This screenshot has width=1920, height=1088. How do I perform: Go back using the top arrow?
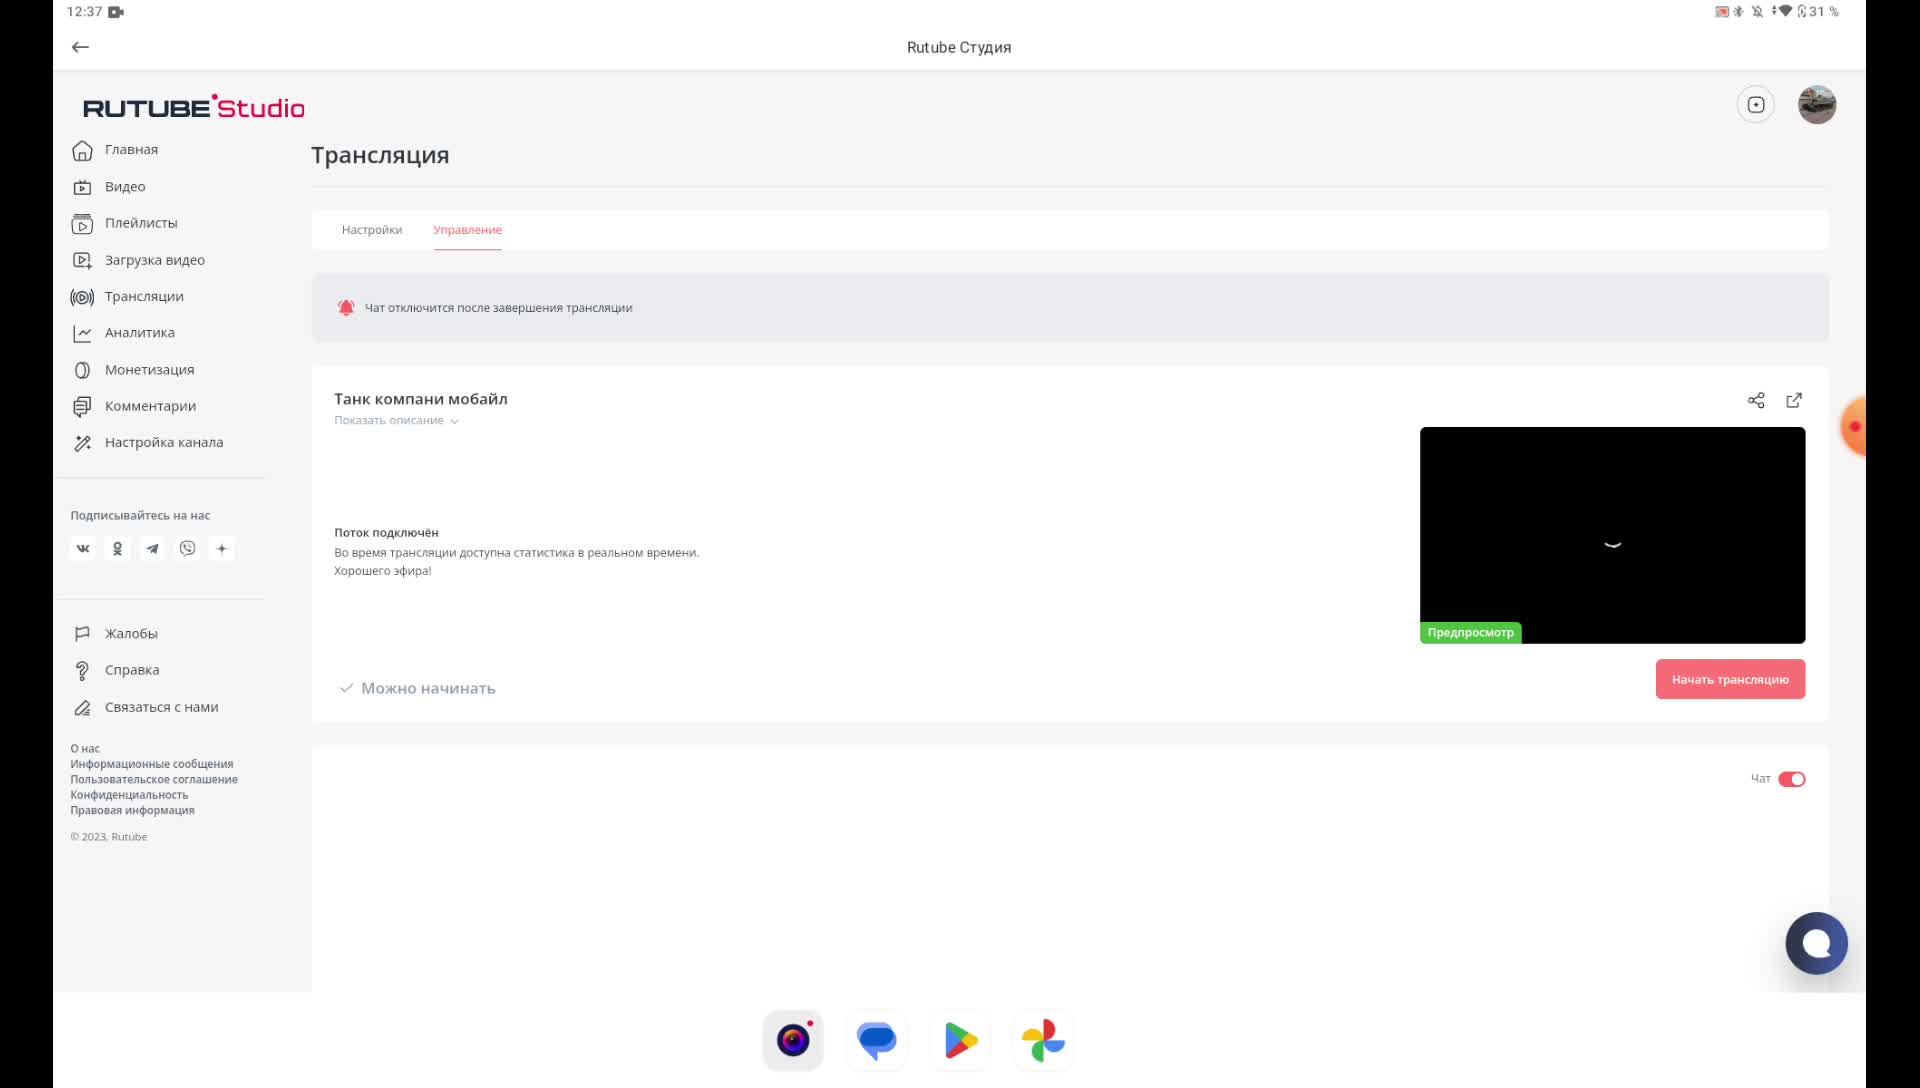81,47
